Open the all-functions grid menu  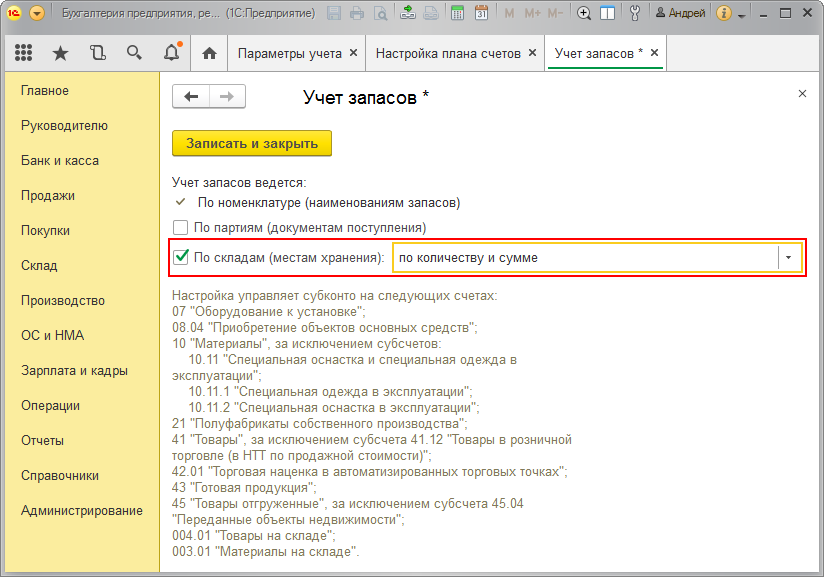coord(23,52)
